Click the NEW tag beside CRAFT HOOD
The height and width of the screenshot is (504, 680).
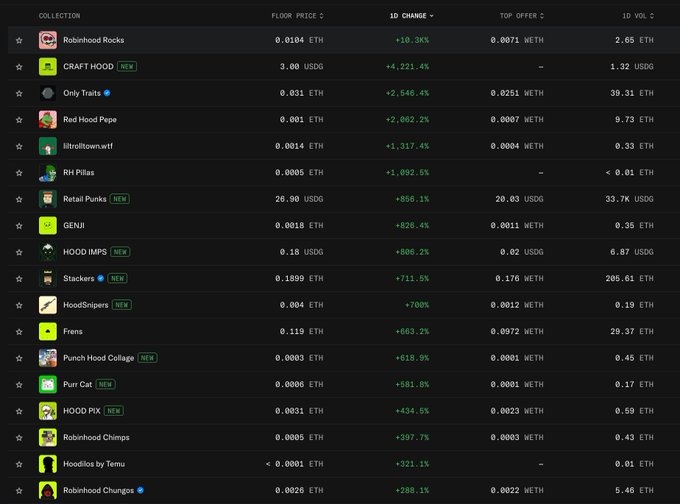pos(127,66)
